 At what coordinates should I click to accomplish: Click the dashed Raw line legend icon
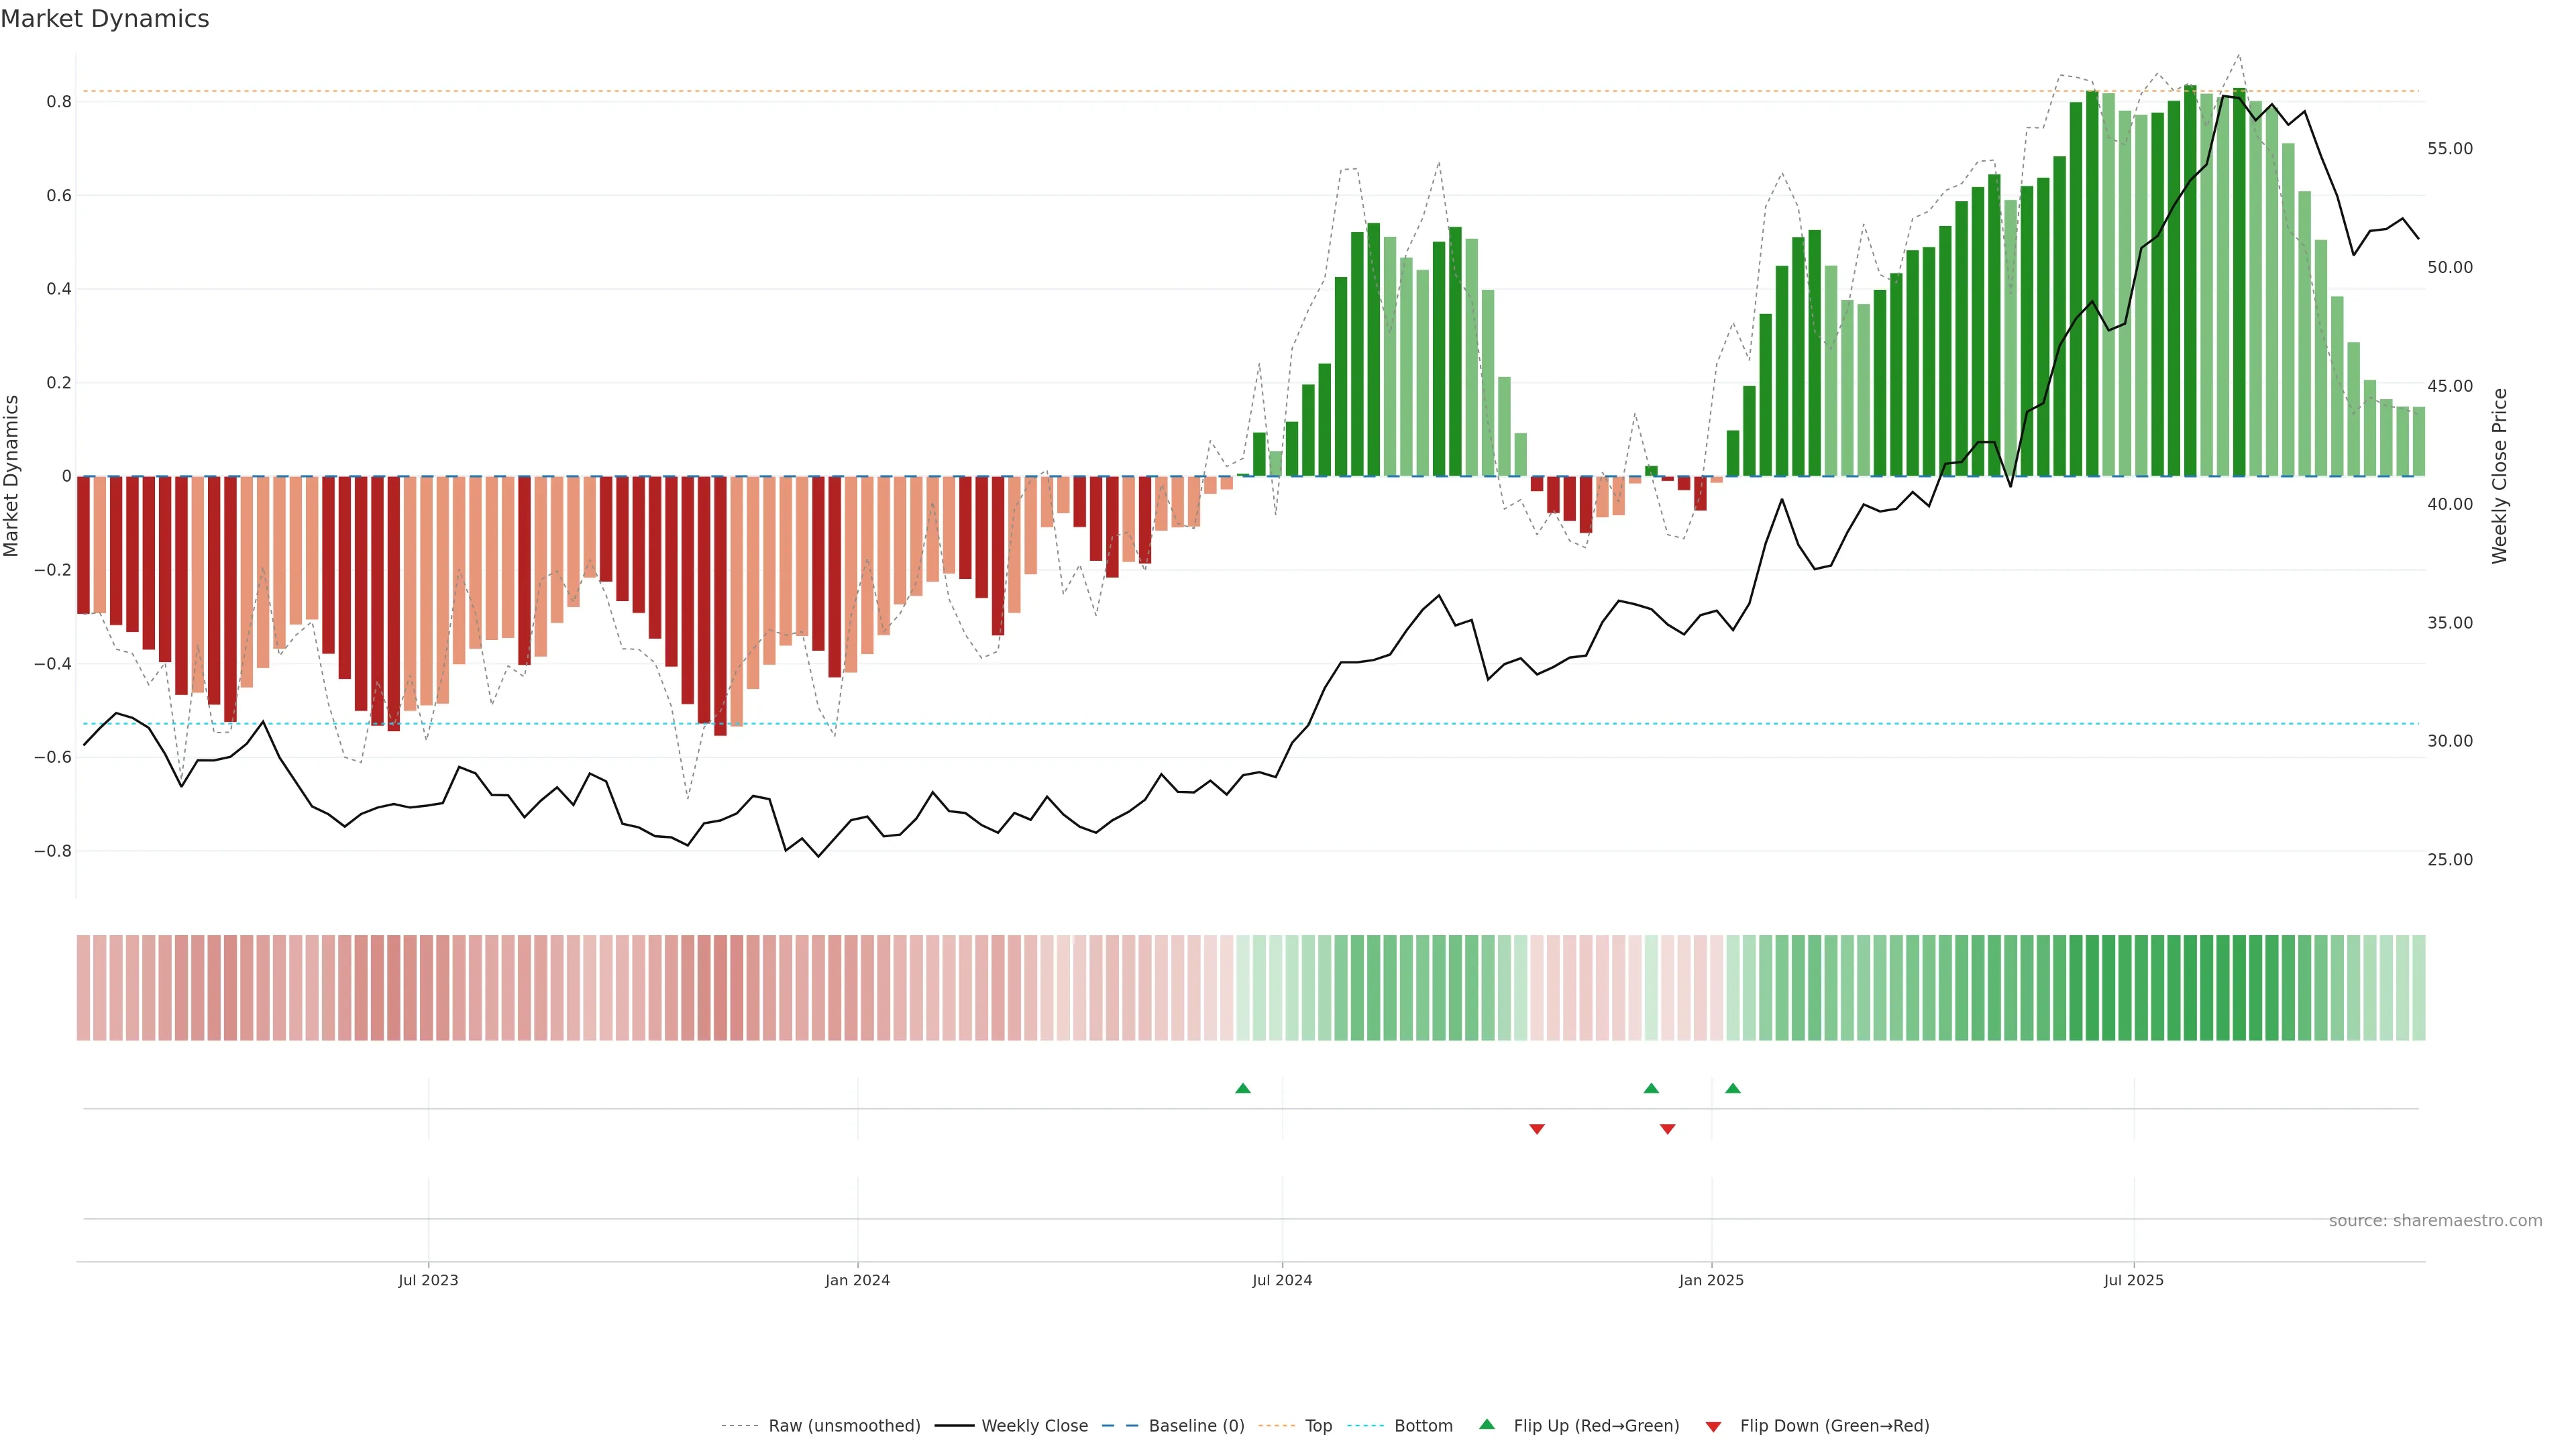pos(739,1426)
